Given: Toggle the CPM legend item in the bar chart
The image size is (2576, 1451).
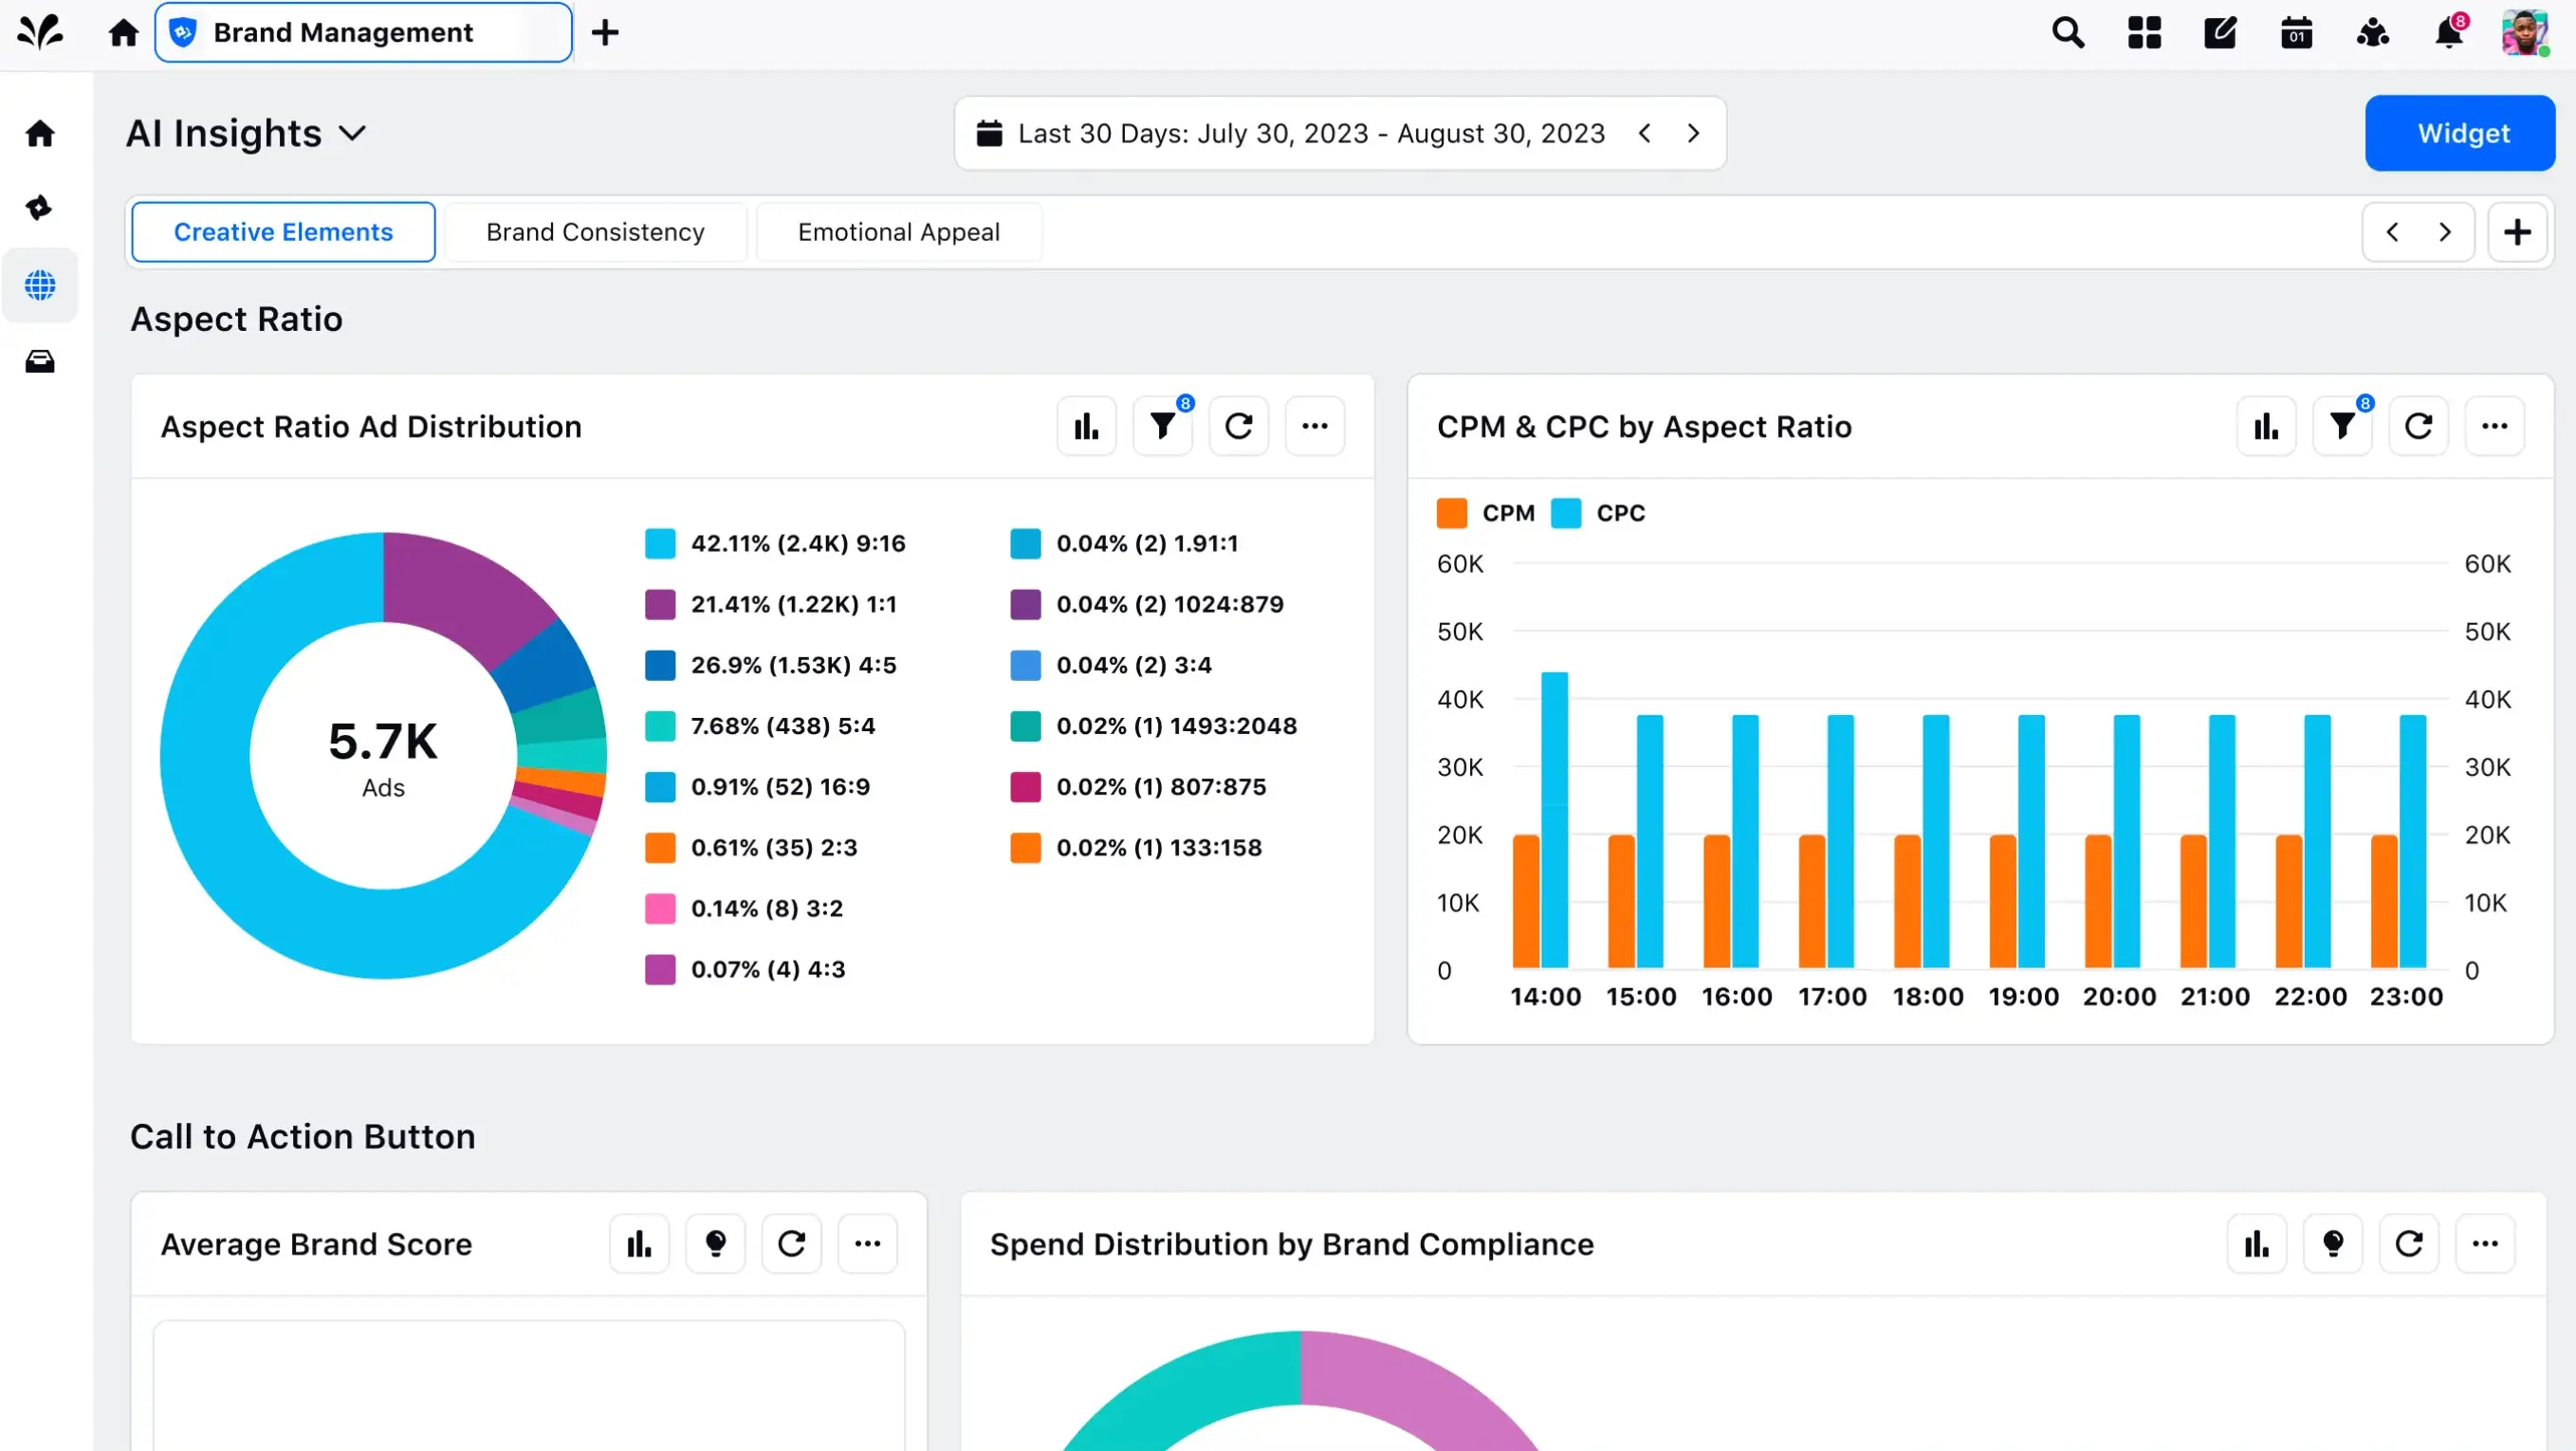Looking at the screenshot, I should coord(1486,513).
